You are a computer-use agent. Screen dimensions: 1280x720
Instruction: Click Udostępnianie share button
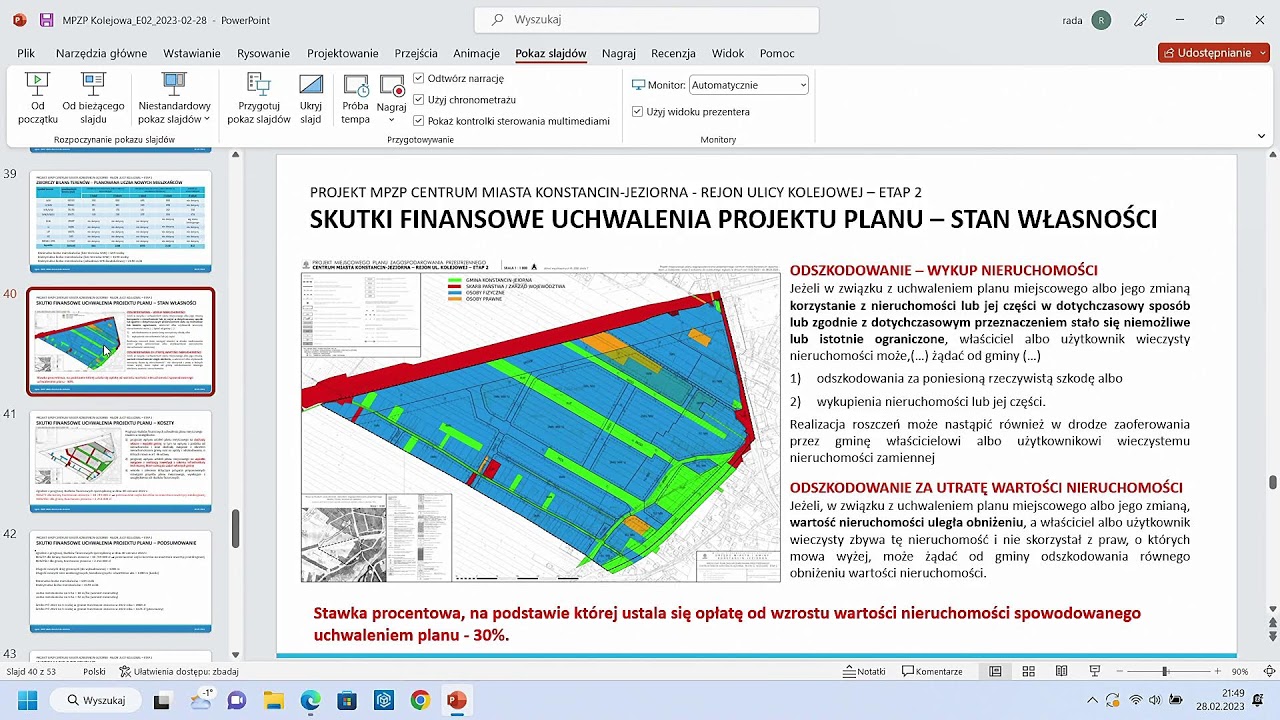1214,53
